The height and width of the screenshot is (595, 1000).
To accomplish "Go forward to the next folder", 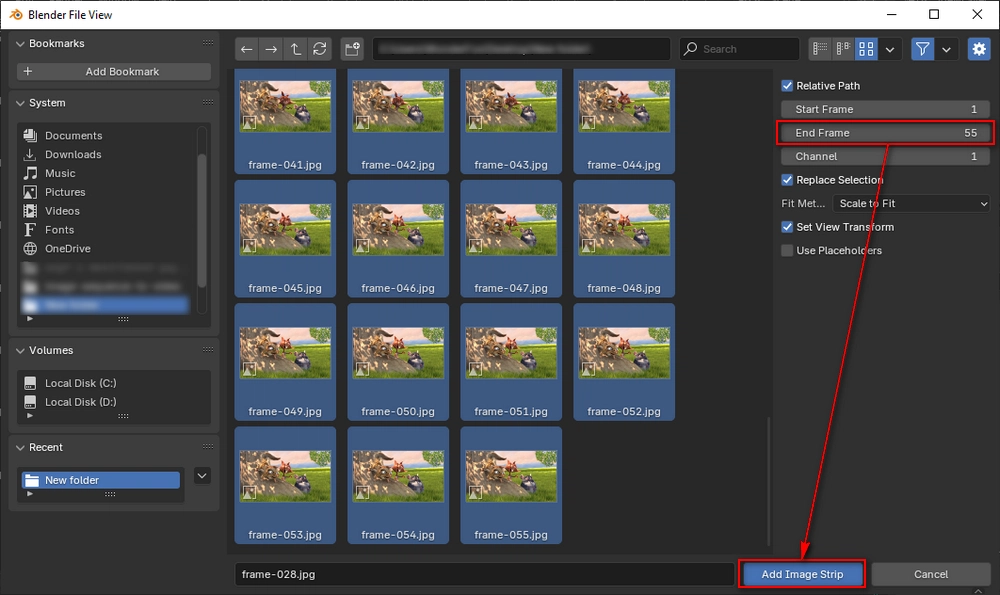I will [x=271, y=49].
